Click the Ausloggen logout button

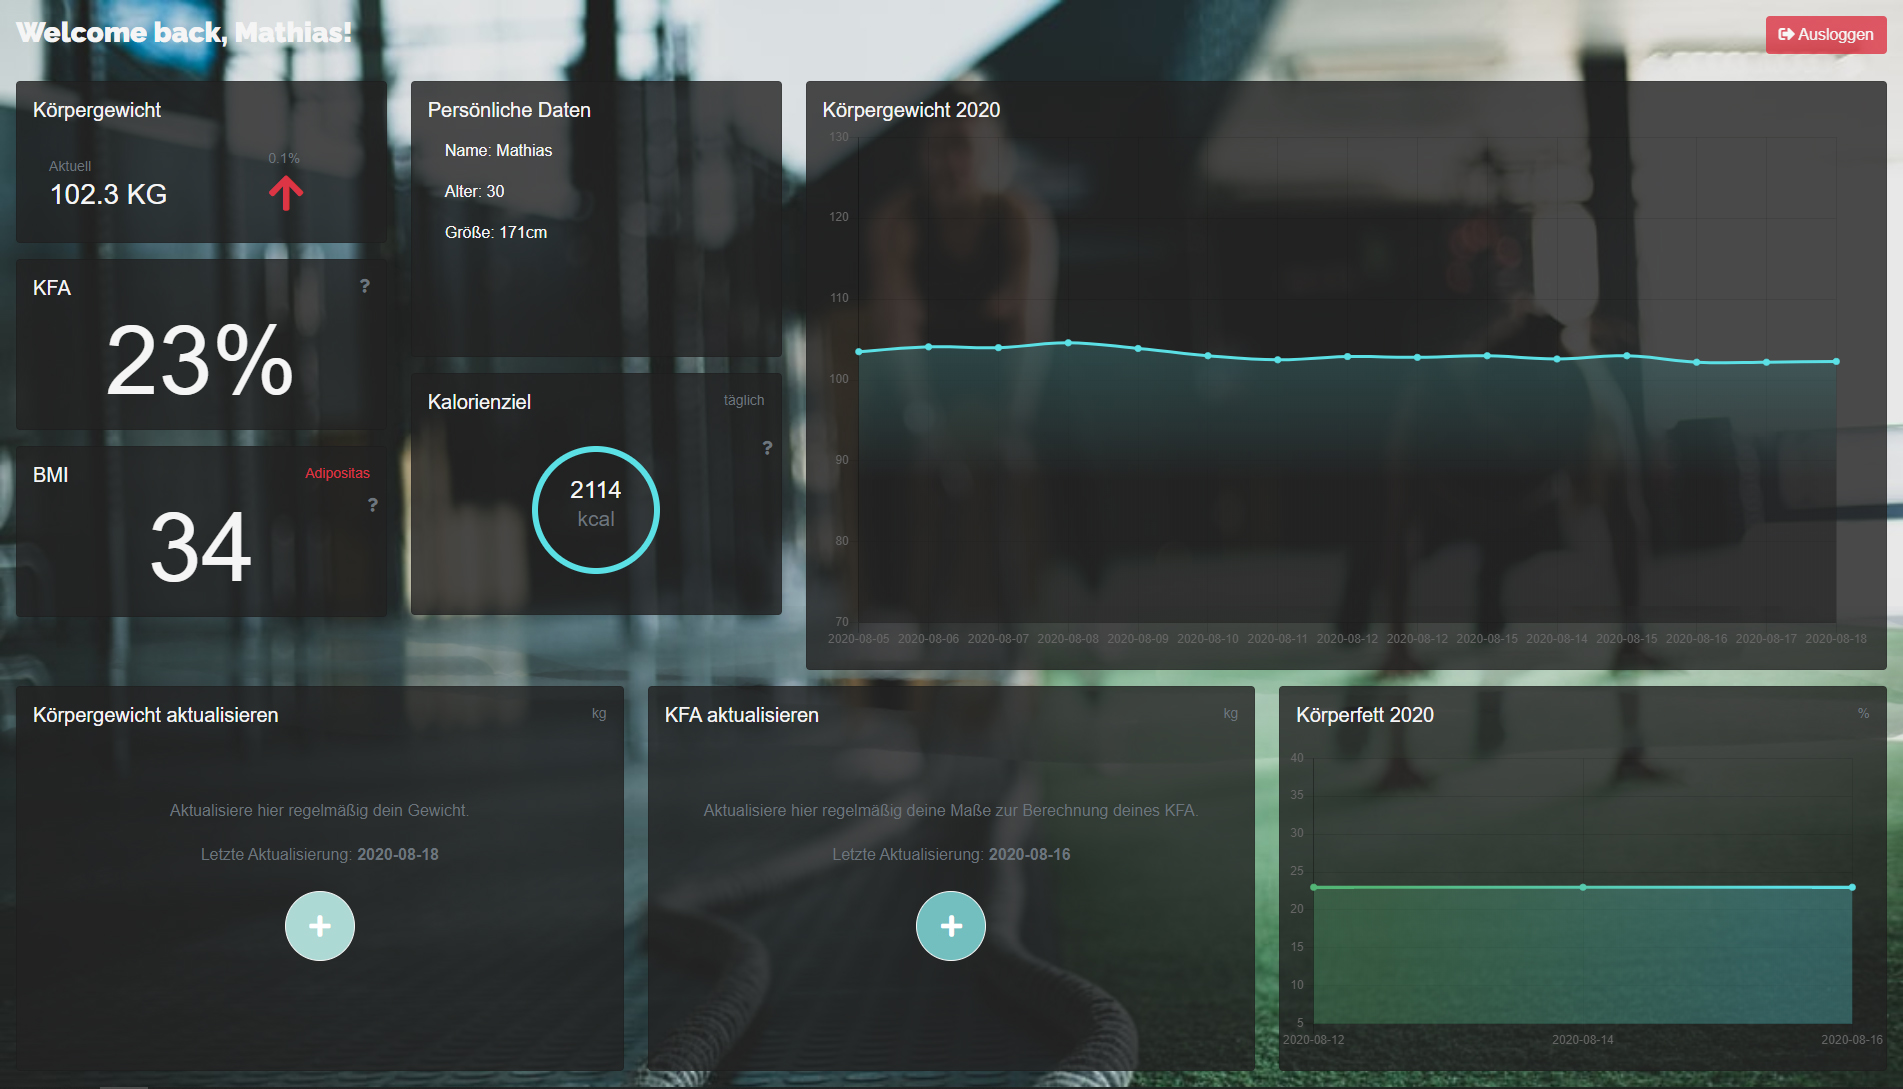[1825, 34]
